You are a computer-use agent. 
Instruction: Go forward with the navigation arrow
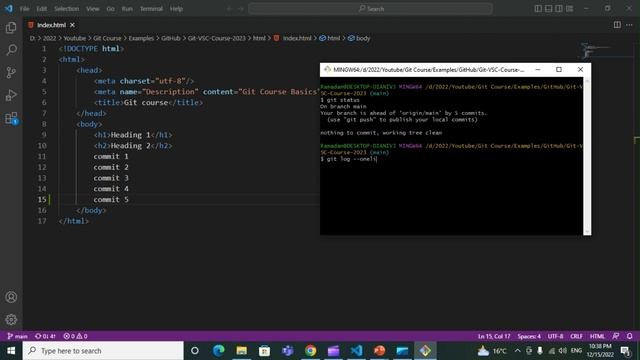click(x=241, y=9)
